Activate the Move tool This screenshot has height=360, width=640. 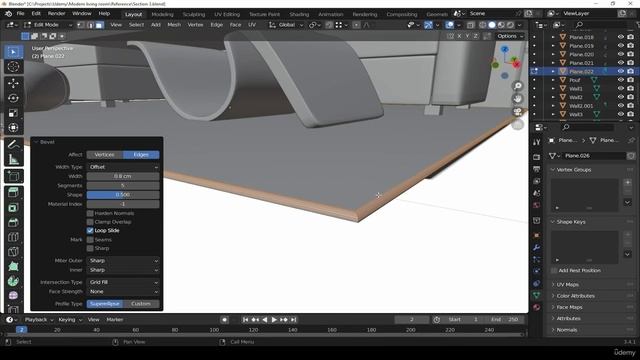13,83
